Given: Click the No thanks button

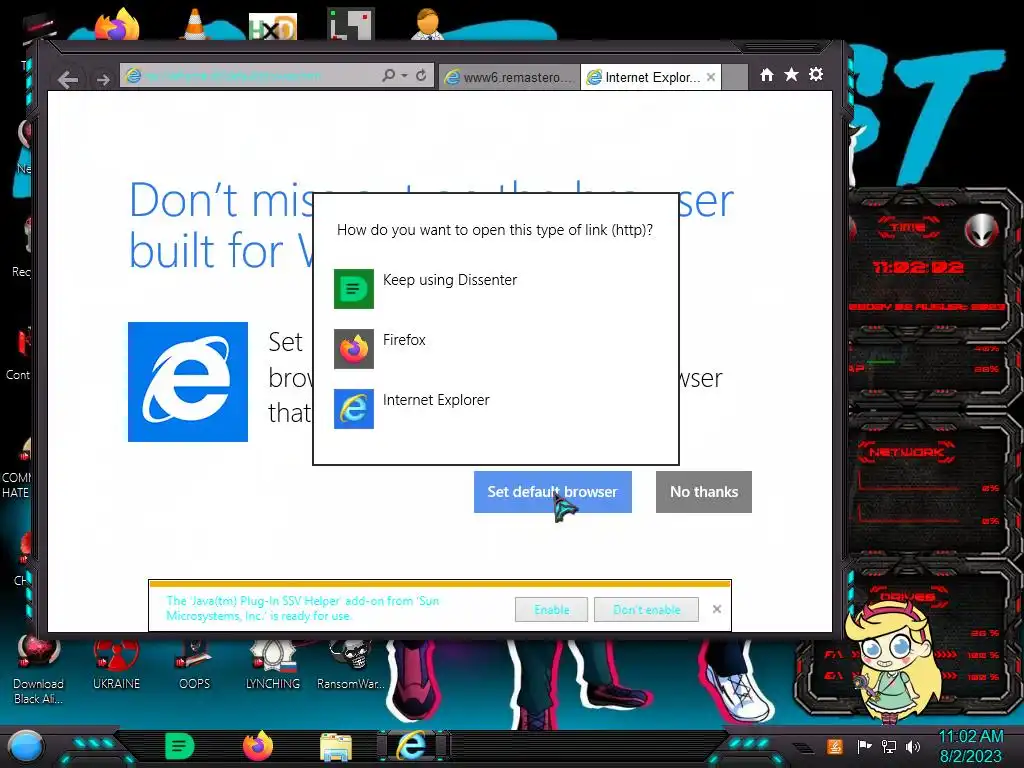Looking at the screenshot, I should [x=704, y=492].
